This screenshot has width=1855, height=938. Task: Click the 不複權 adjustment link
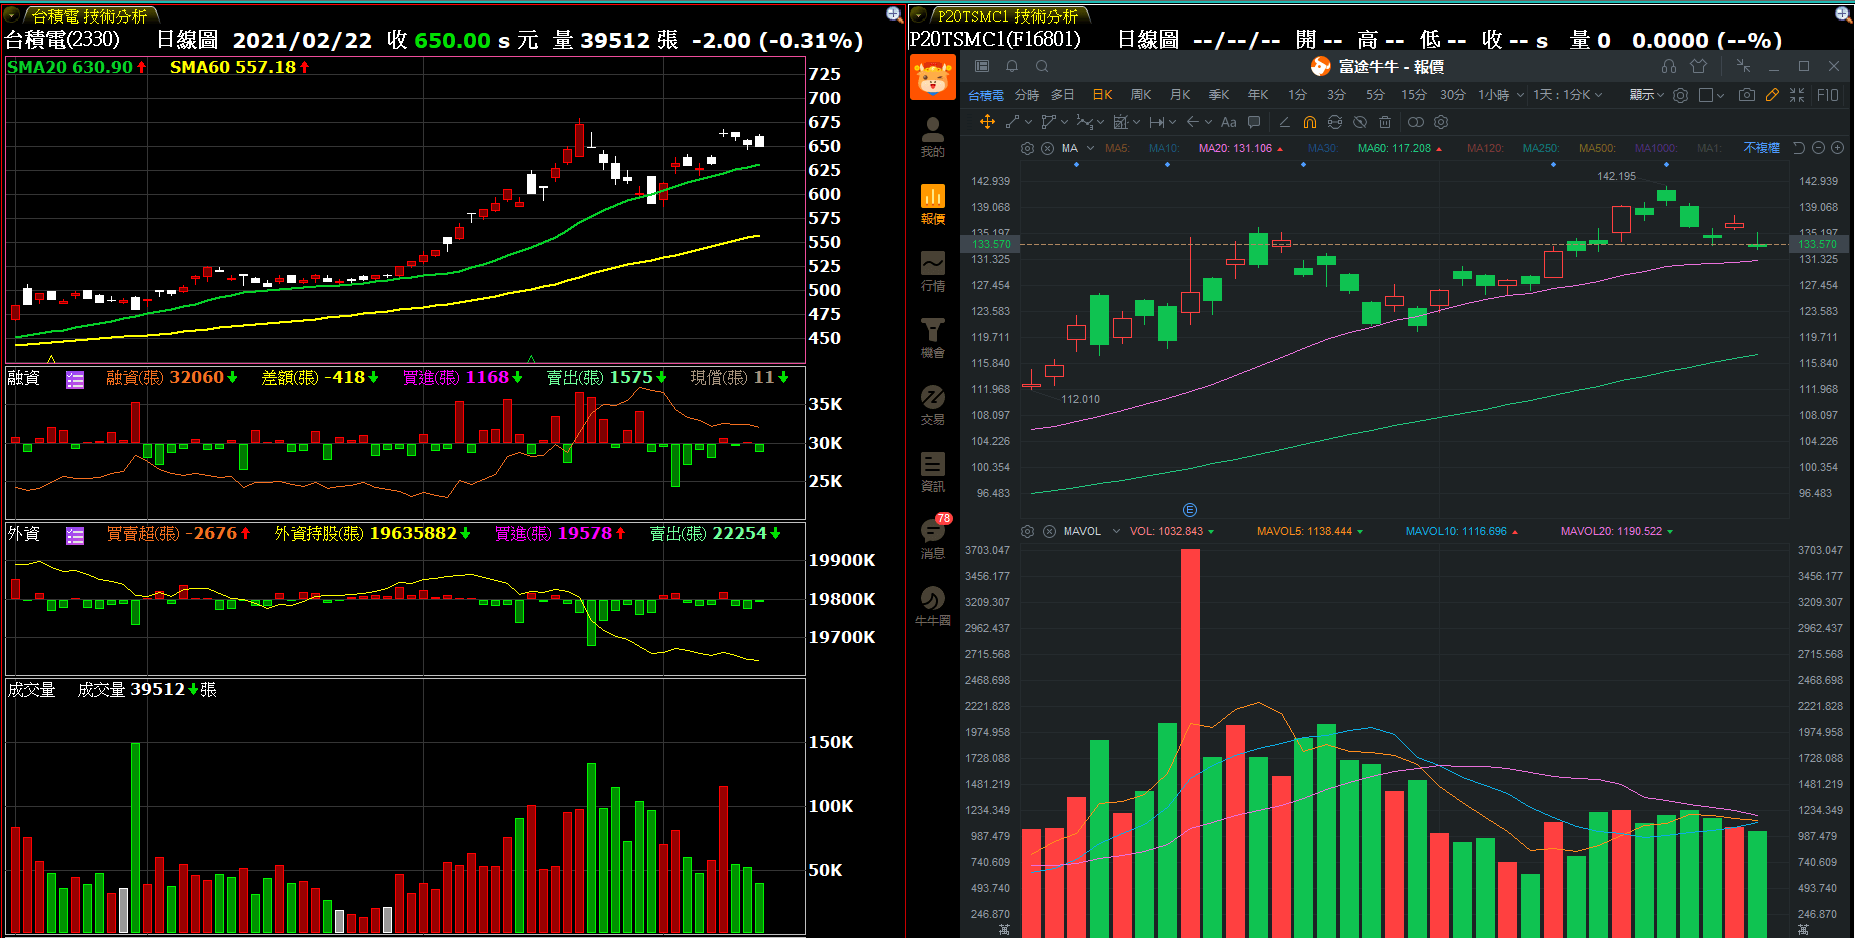click(1761, 148)
